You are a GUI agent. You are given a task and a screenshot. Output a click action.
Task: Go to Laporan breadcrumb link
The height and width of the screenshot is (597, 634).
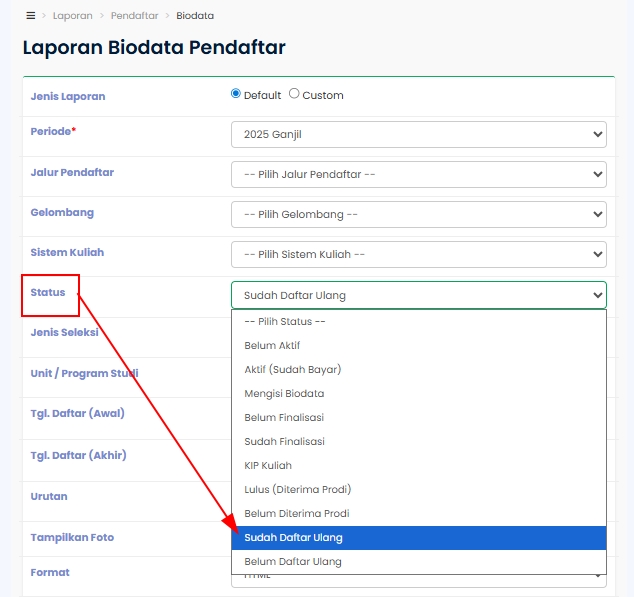[x=72, y=16]
